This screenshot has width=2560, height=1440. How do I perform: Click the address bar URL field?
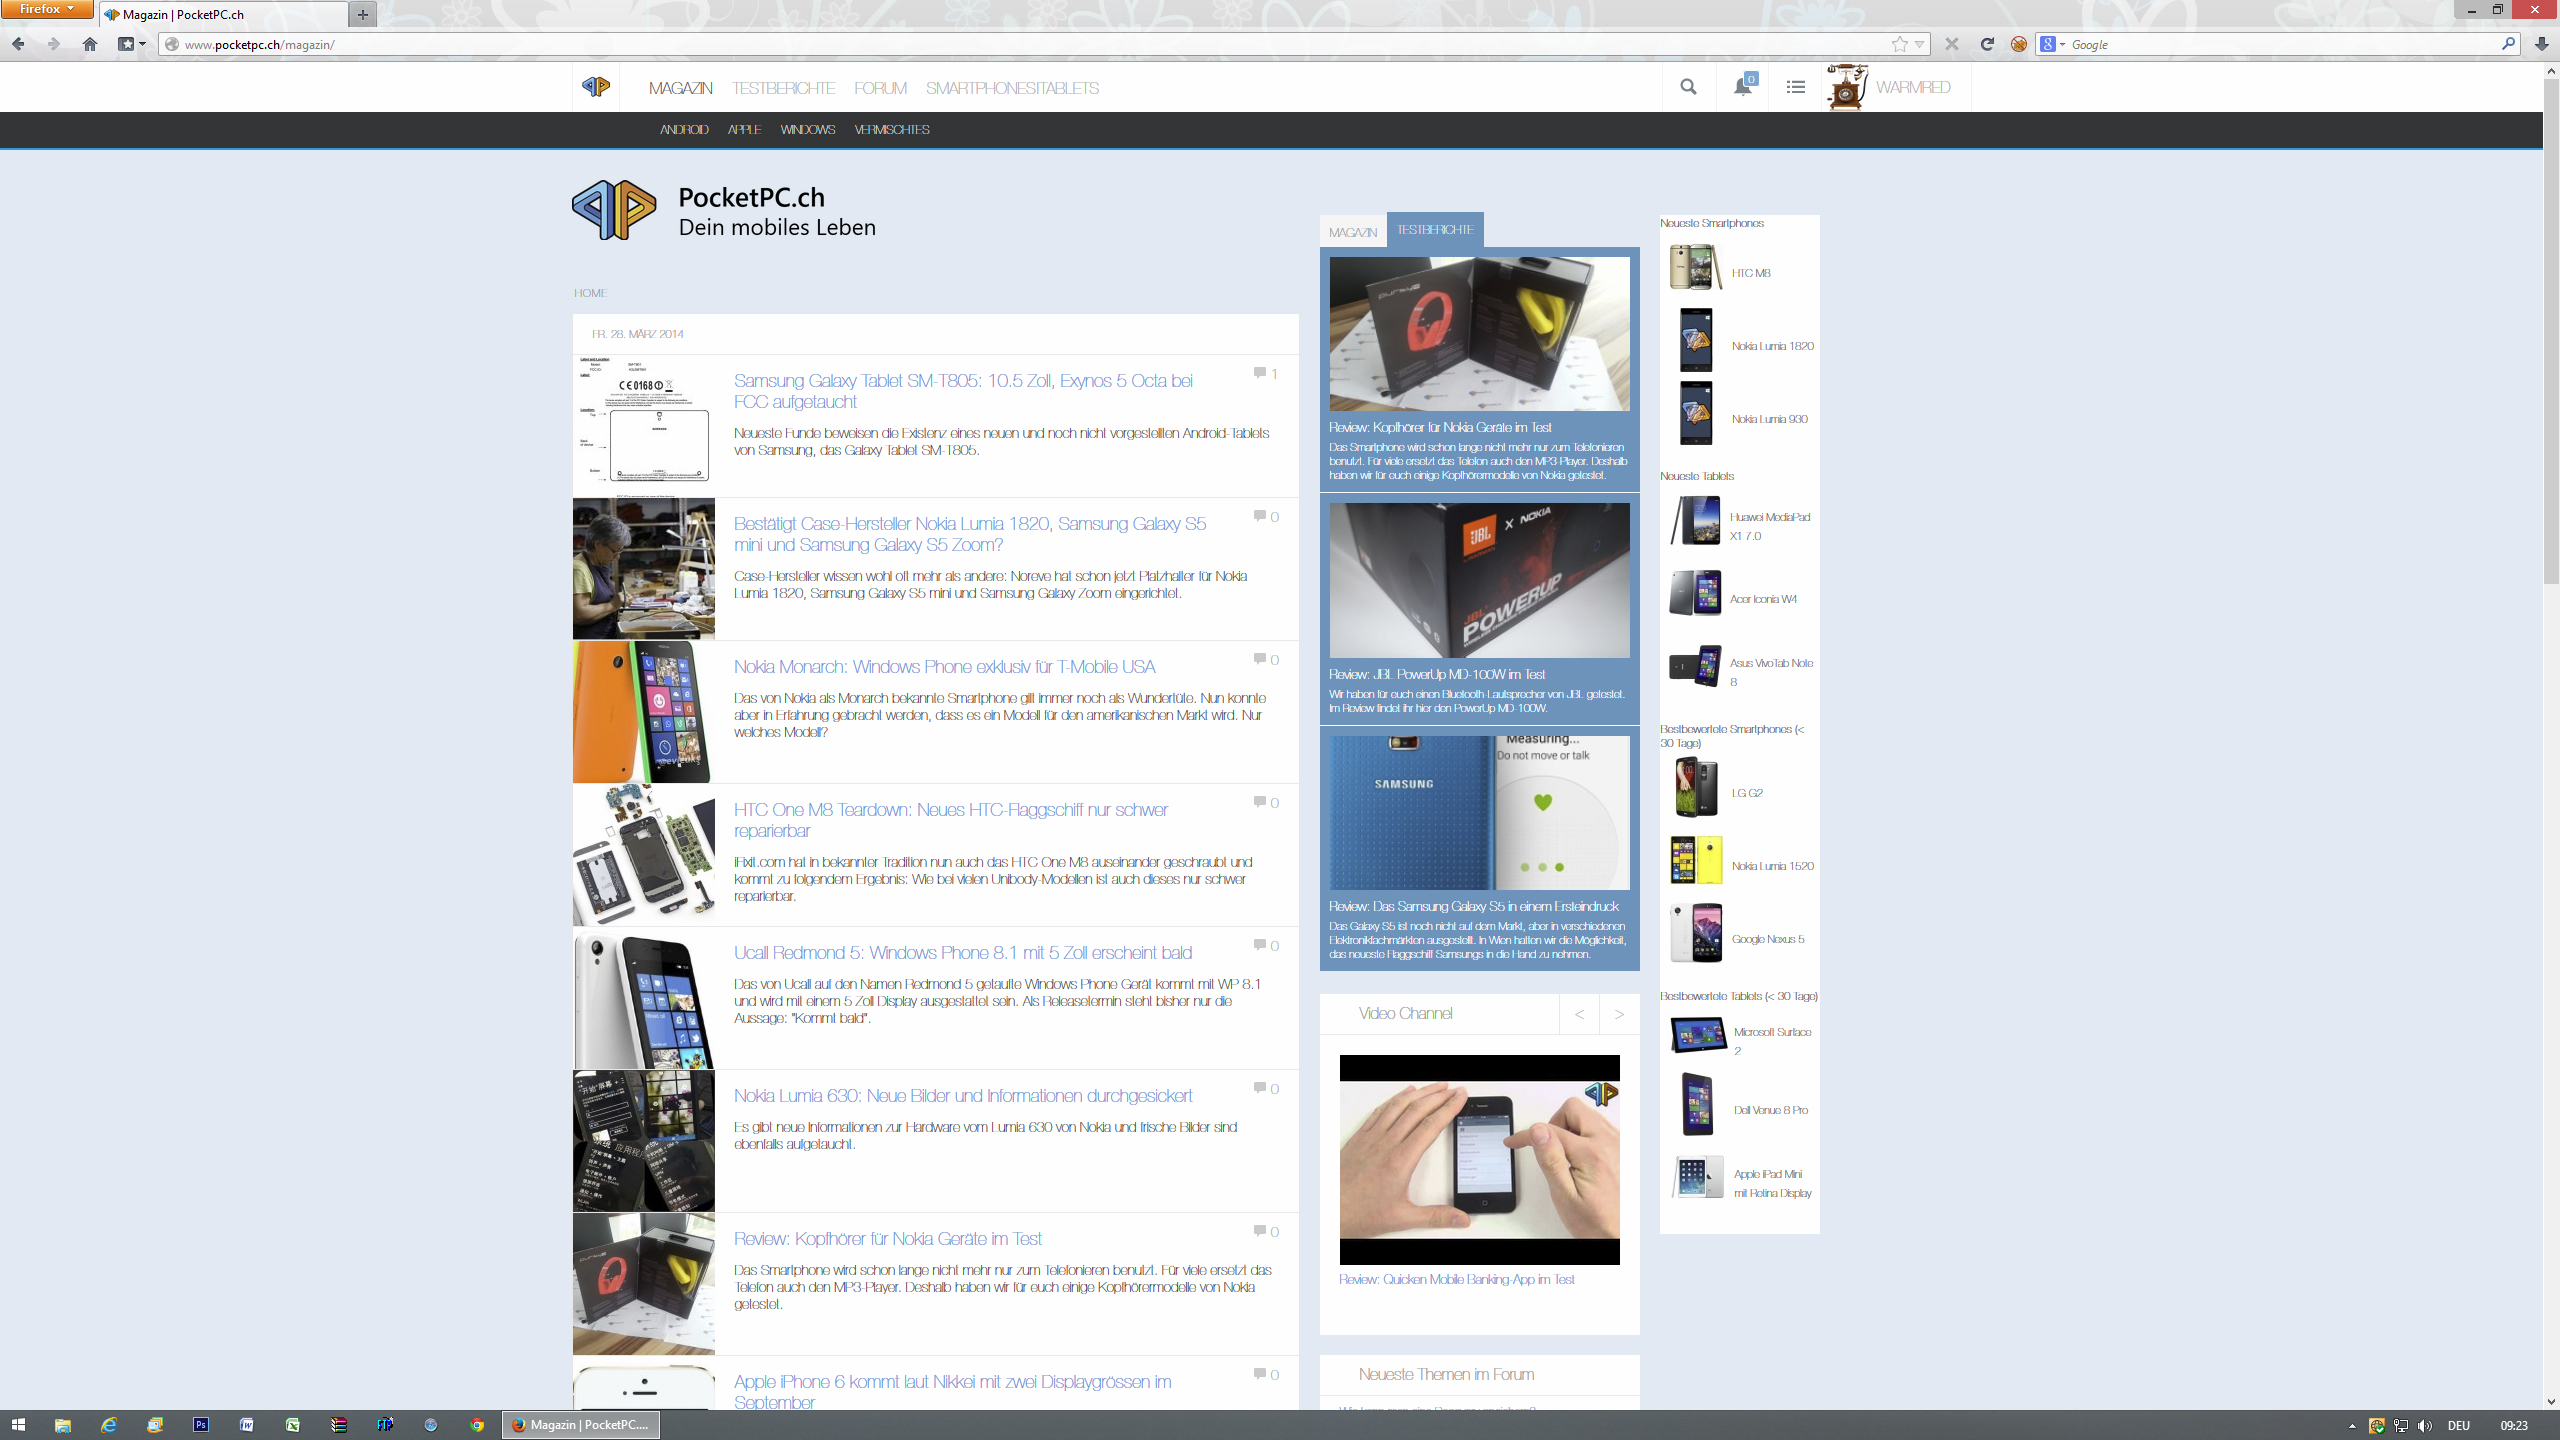1030,44
